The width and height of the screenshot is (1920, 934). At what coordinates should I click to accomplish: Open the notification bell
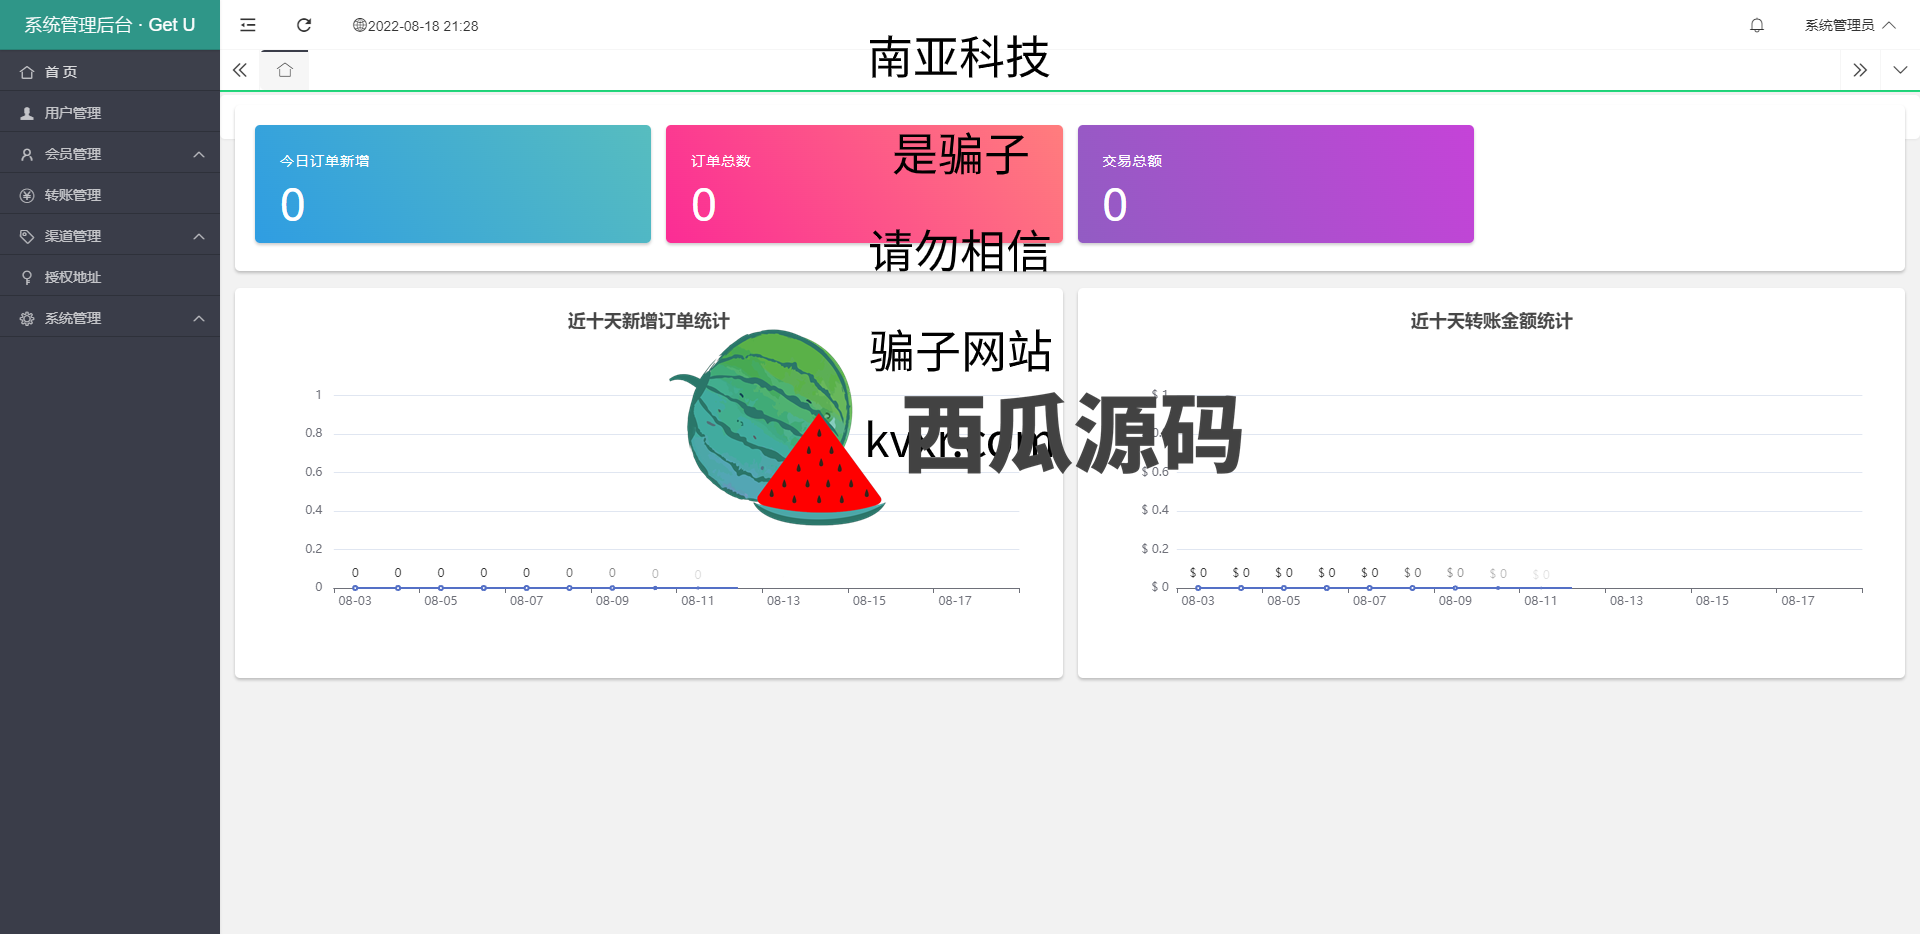1757,25
